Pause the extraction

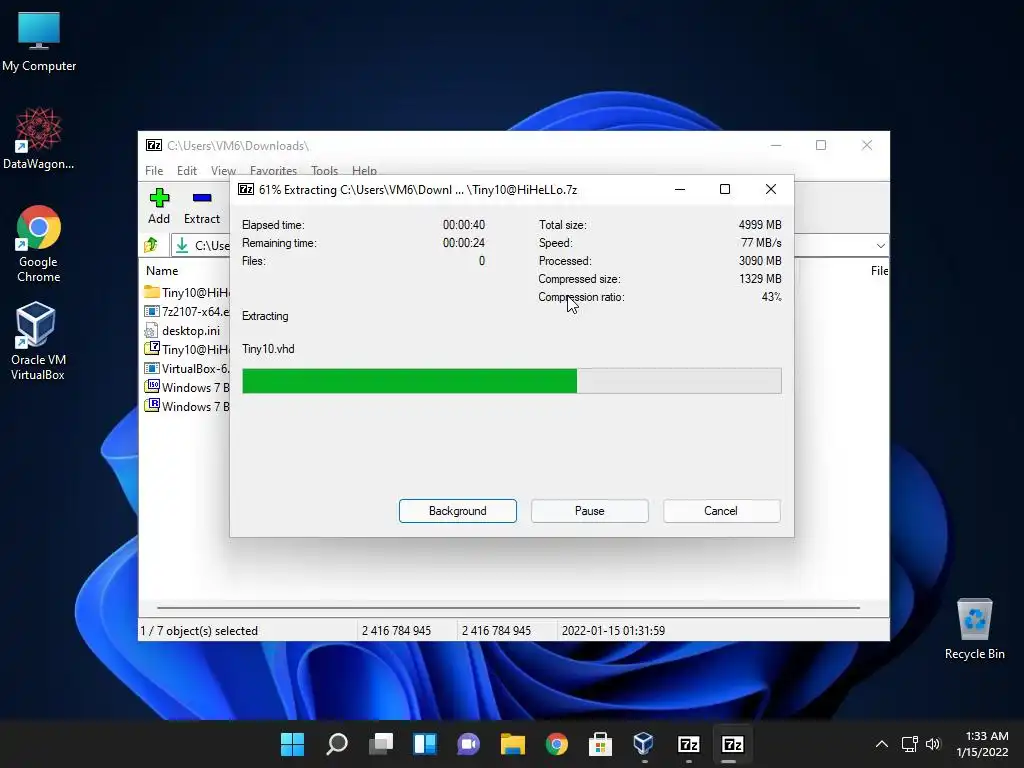pyautogui.click(x=590, y=511)
